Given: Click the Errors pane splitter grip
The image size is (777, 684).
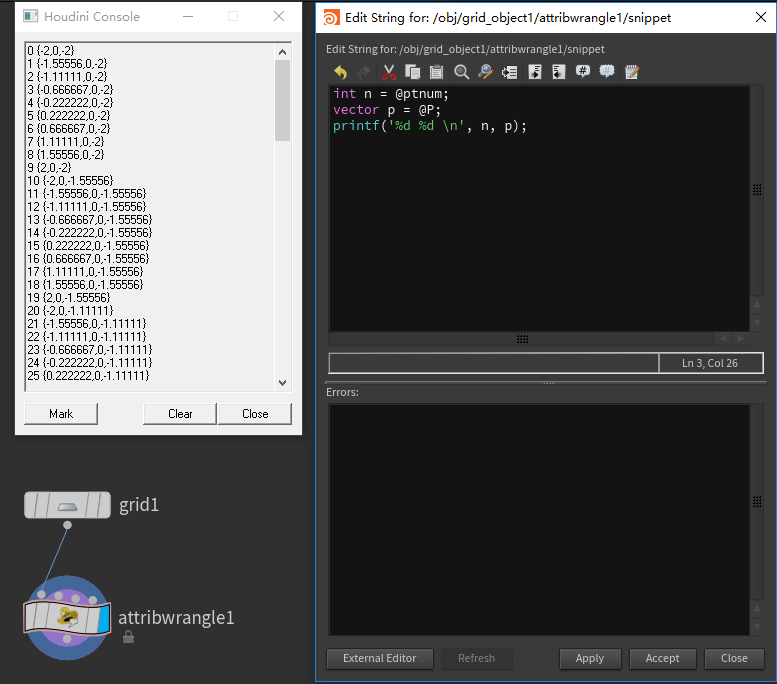Looking at the screenshot, I should point(757,502).
